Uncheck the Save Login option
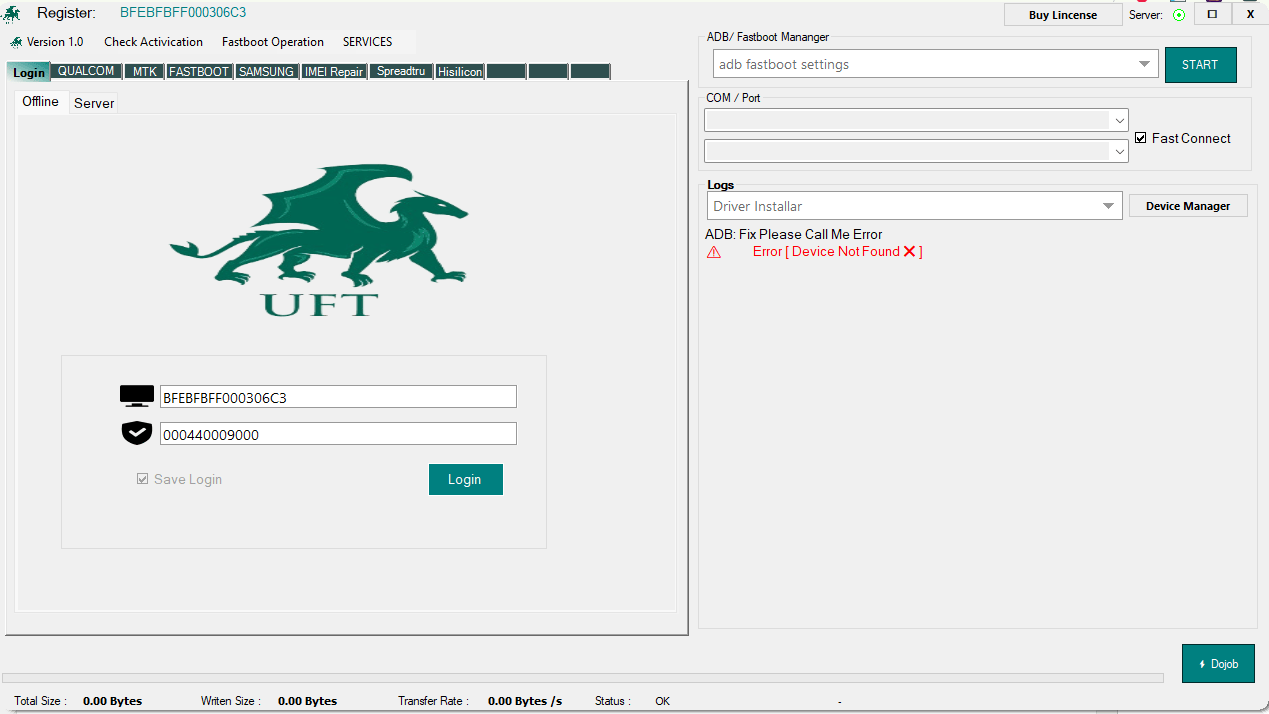The height and width of the screenshot is (714, 1269). [x=143, y=479]
